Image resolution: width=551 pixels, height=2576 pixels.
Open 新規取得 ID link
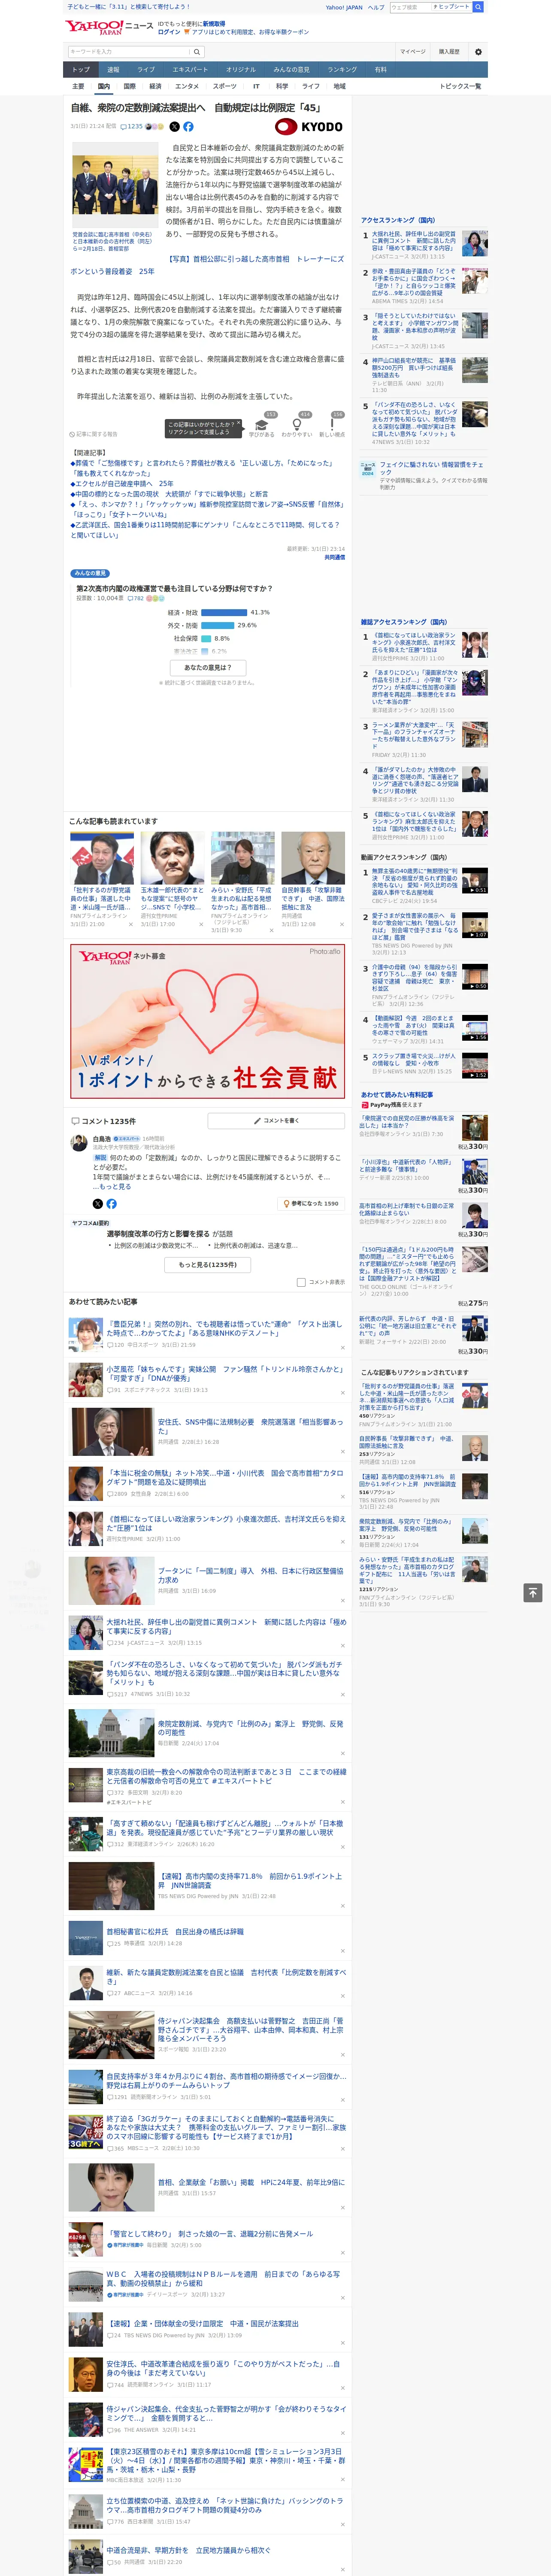coord(214,23)
